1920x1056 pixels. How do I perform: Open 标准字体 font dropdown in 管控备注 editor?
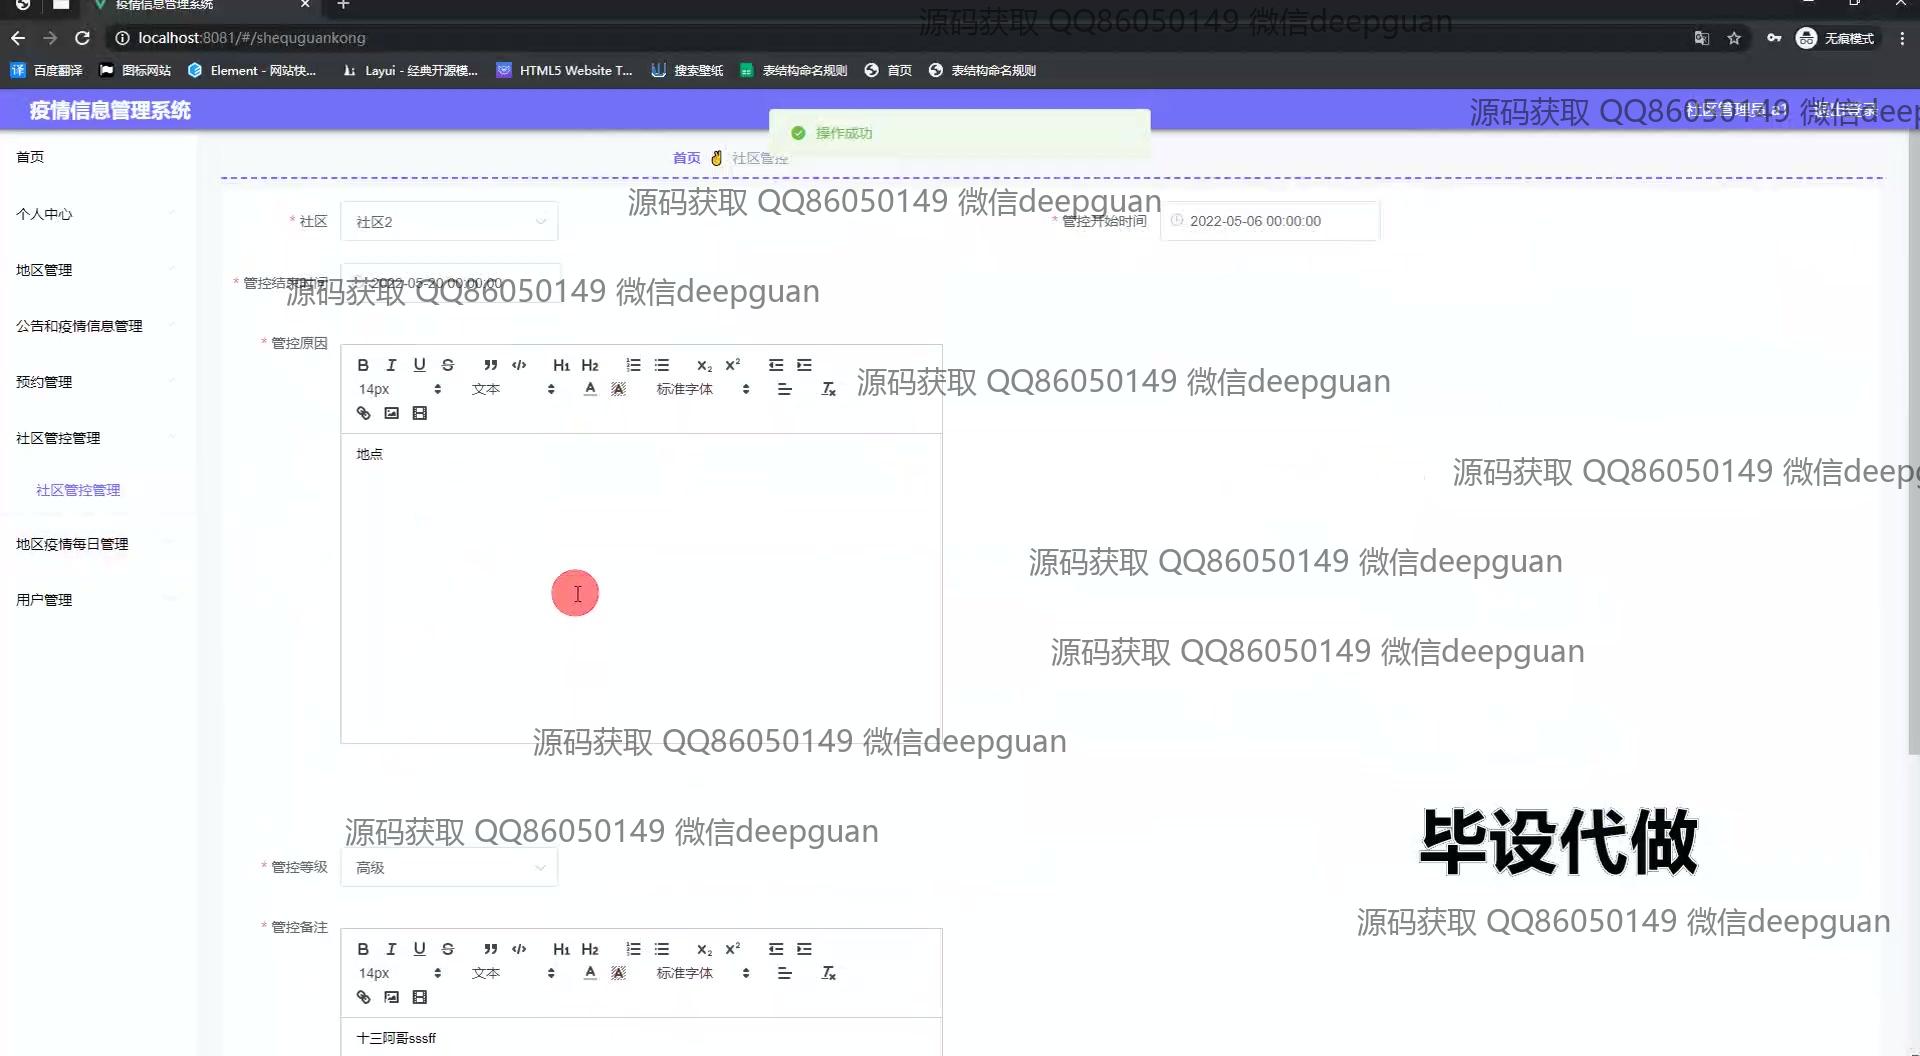tap(703, 973)
